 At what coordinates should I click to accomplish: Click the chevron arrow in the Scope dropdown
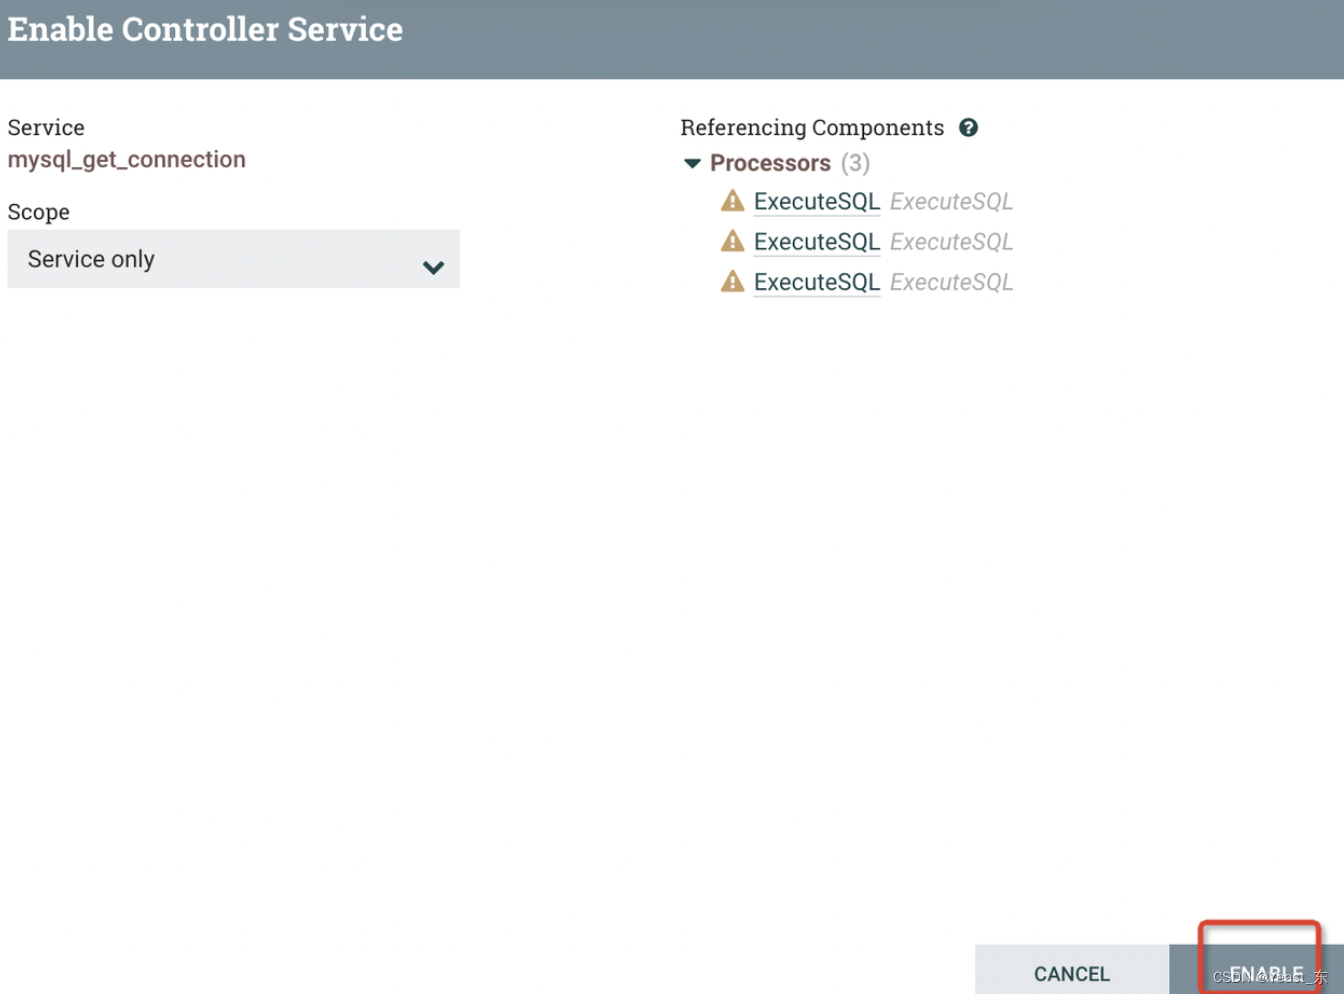tap(433, 267)
